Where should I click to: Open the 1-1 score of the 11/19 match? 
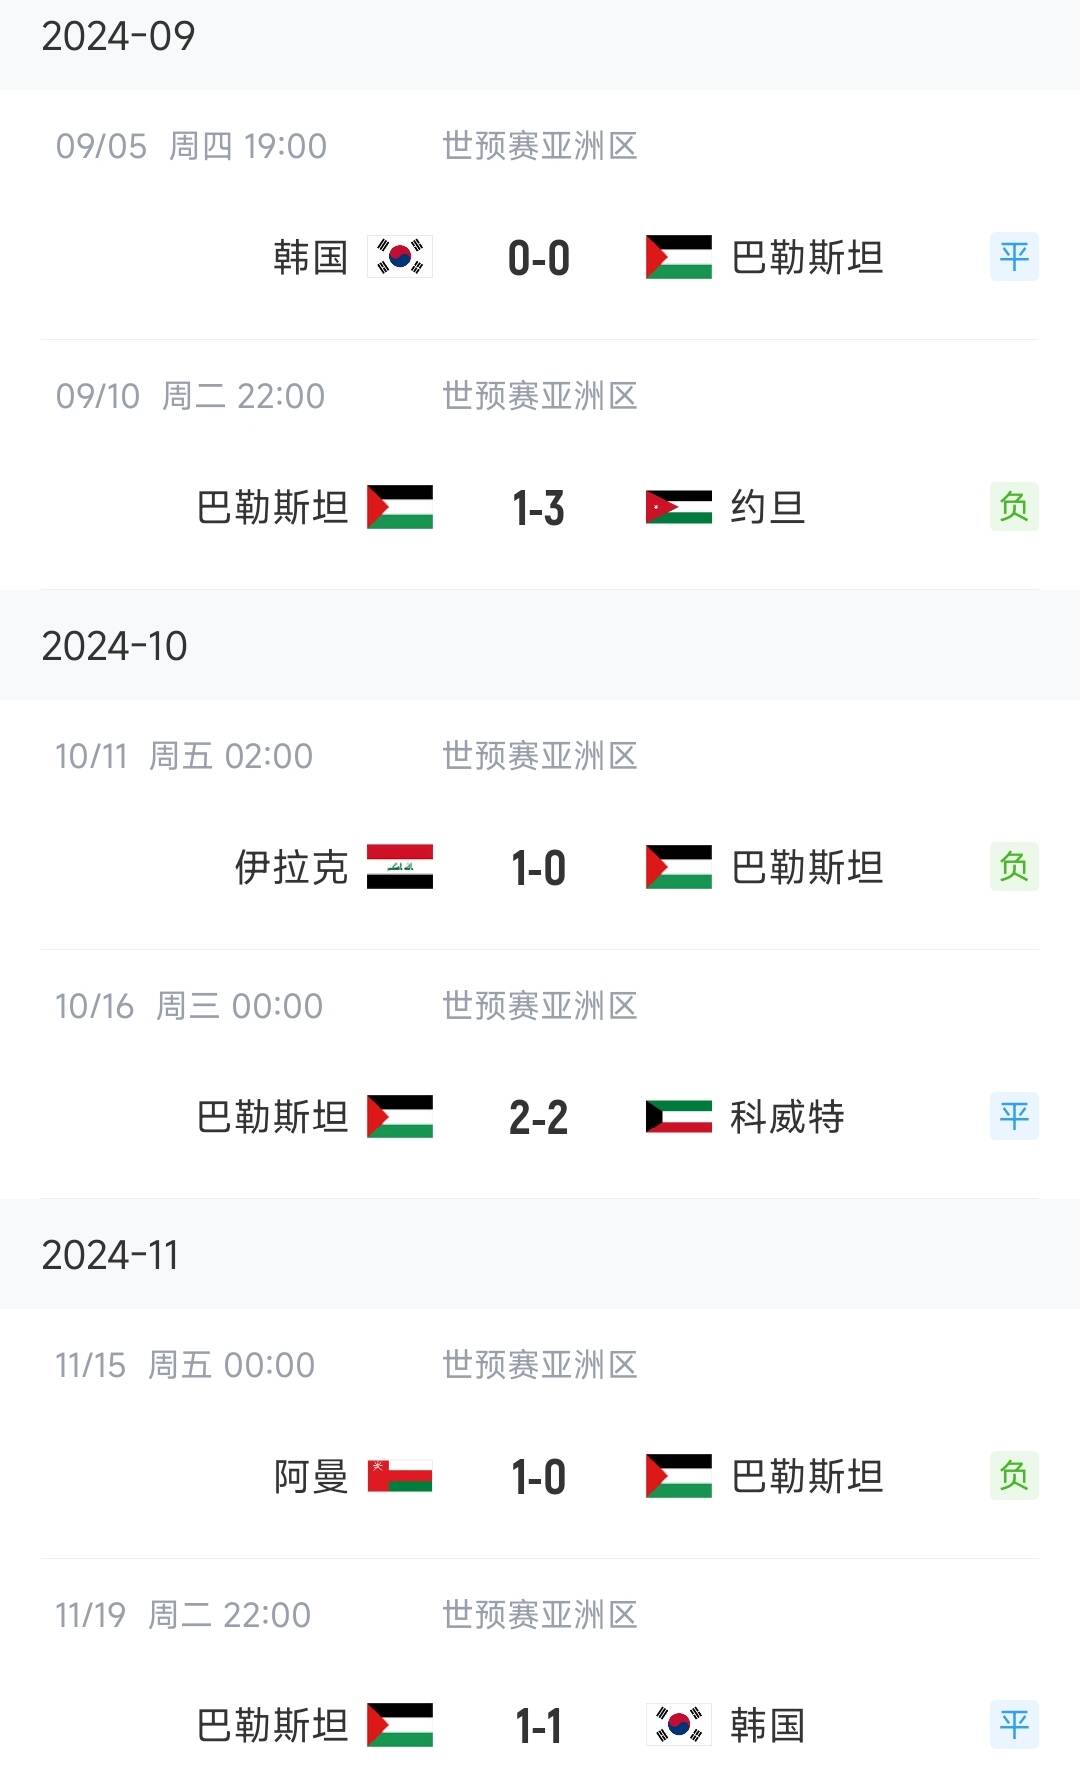pos(539,1726)
